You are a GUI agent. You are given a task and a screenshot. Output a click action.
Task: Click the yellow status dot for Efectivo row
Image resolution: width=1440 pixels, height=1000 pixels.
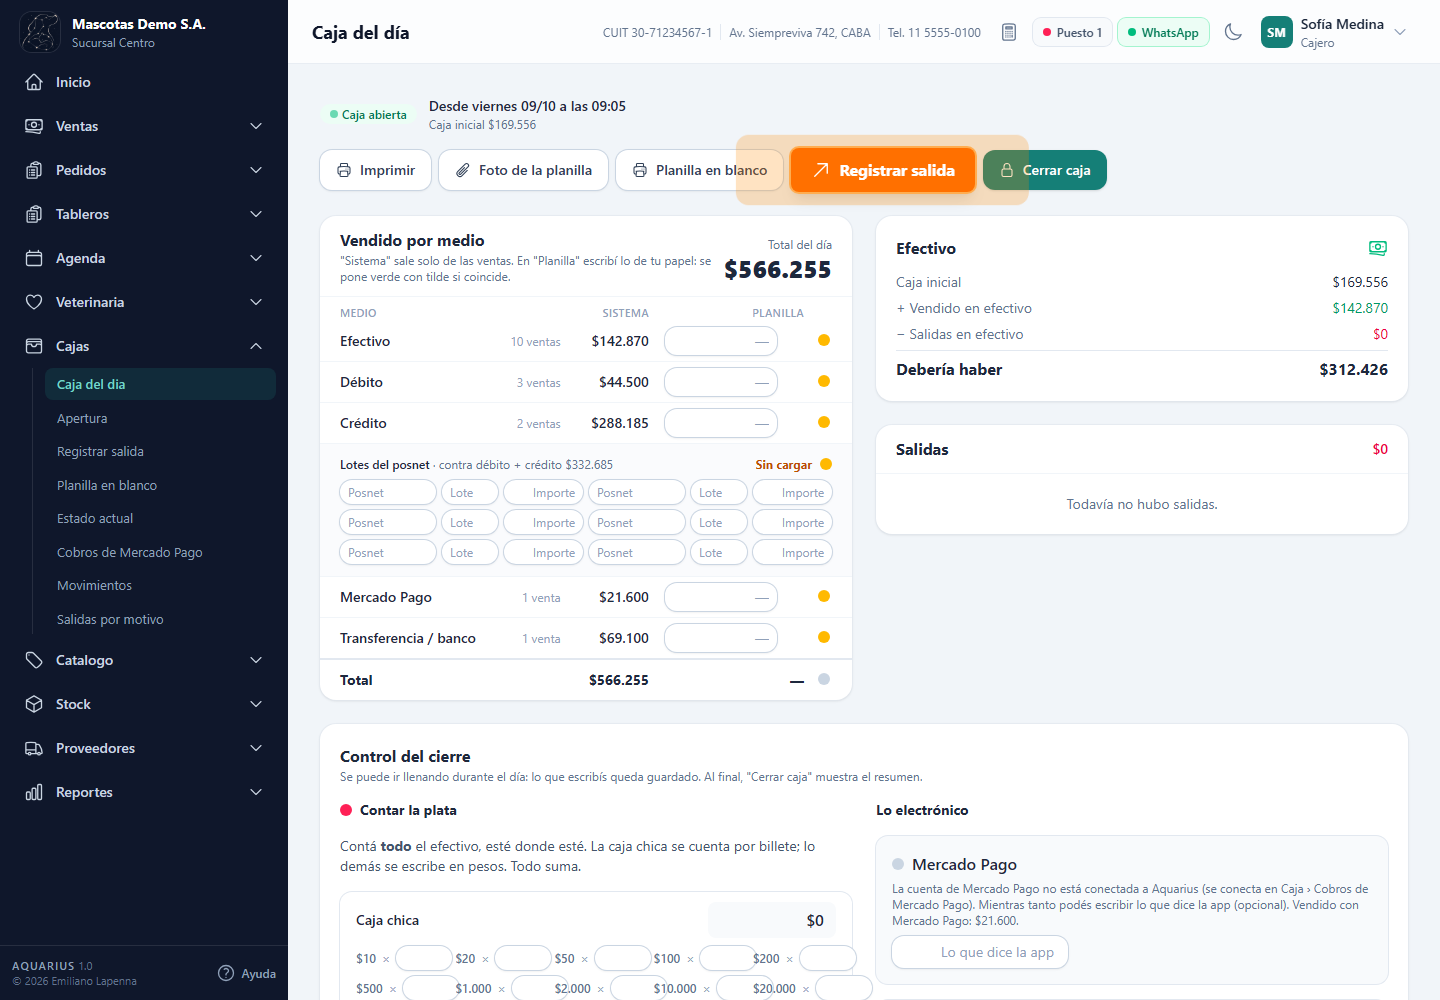click(824, 340)
